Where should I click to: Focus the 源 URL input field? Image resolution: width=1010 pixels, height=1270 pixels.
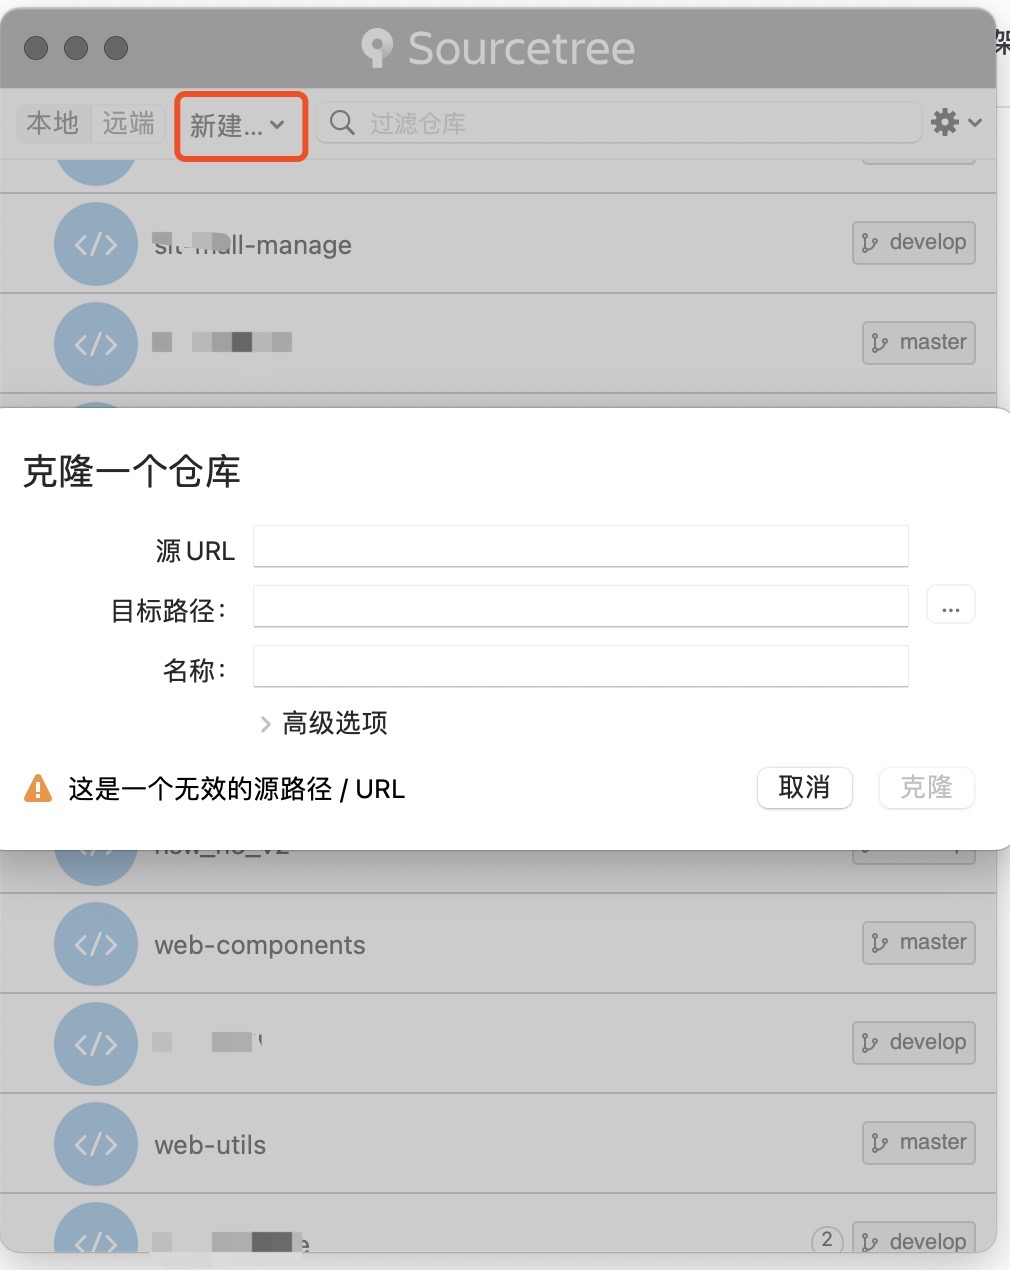pos(581,547)
